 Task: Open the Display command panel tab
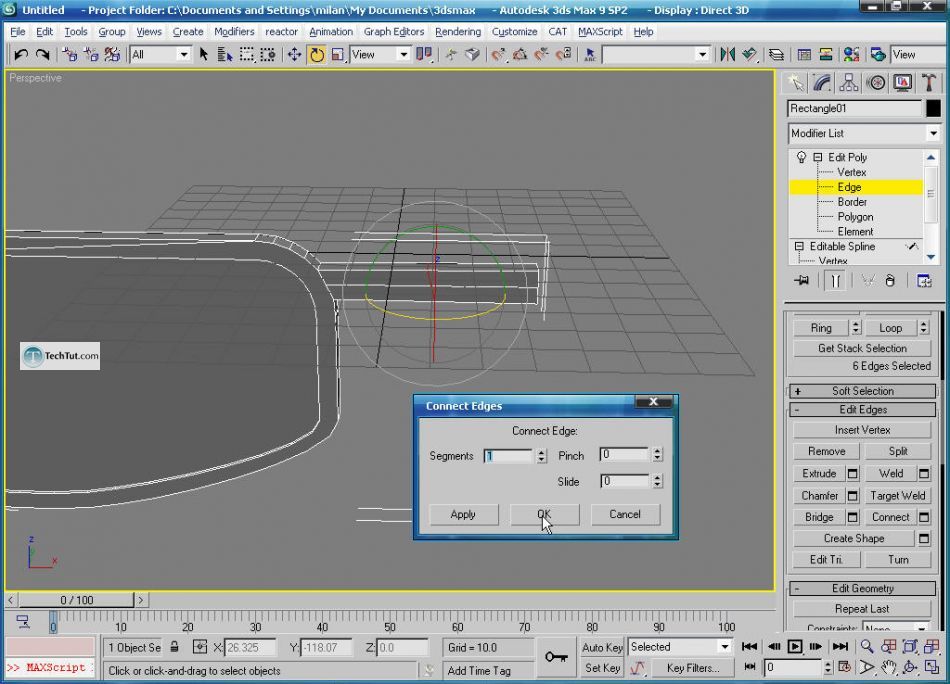click(x=903, y=83)
